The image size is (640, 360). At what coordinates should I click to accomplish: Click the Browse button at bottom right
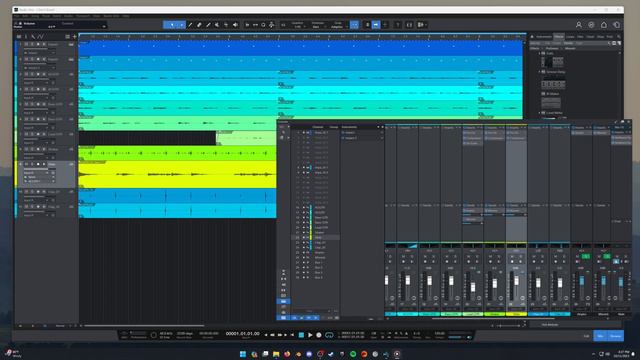(x=616, y=336)
